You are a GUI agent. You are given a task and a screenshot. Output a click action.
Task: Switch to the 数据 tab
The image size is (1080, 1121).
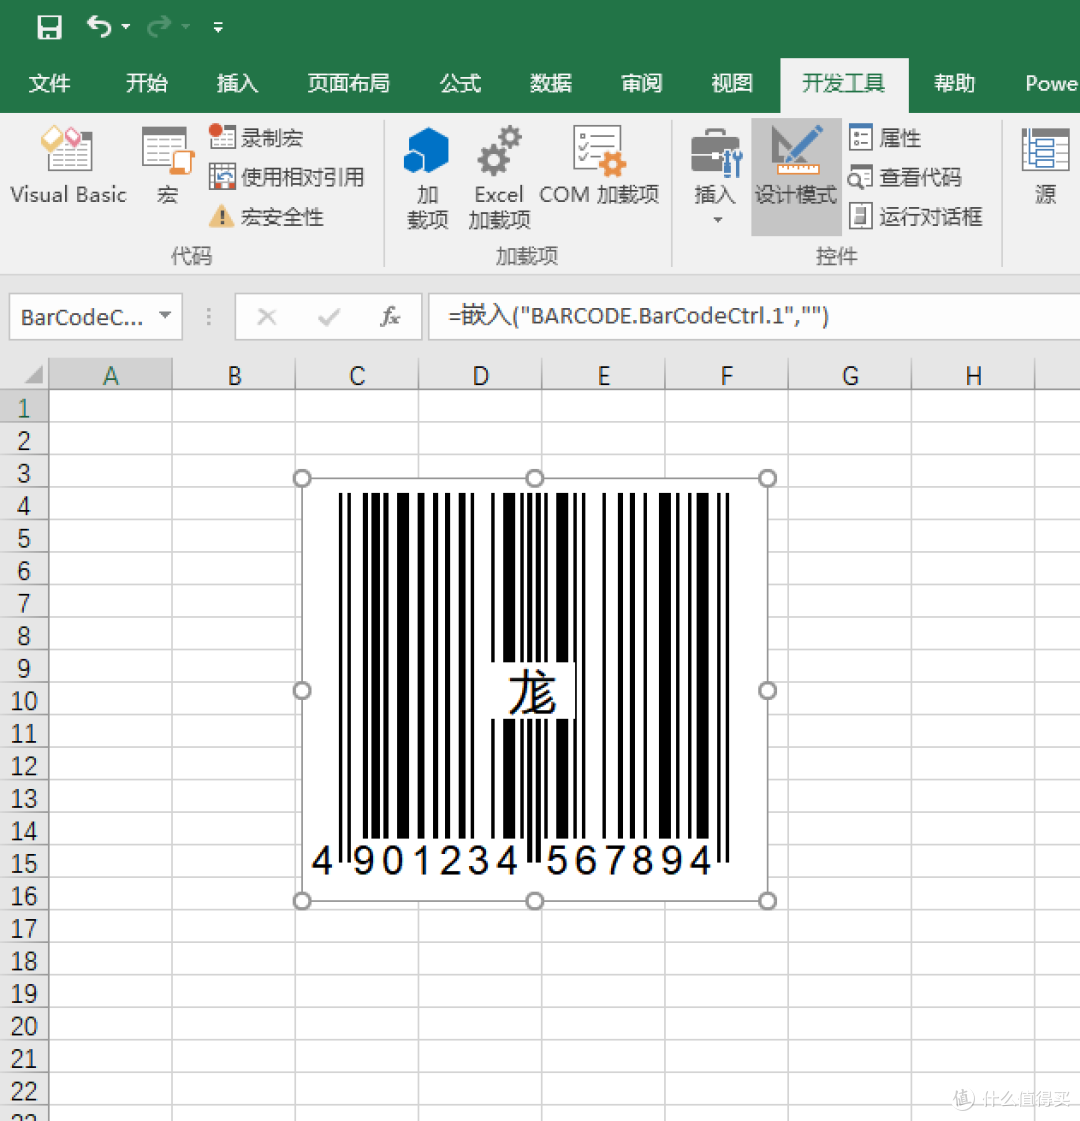[x=551, y=84]
